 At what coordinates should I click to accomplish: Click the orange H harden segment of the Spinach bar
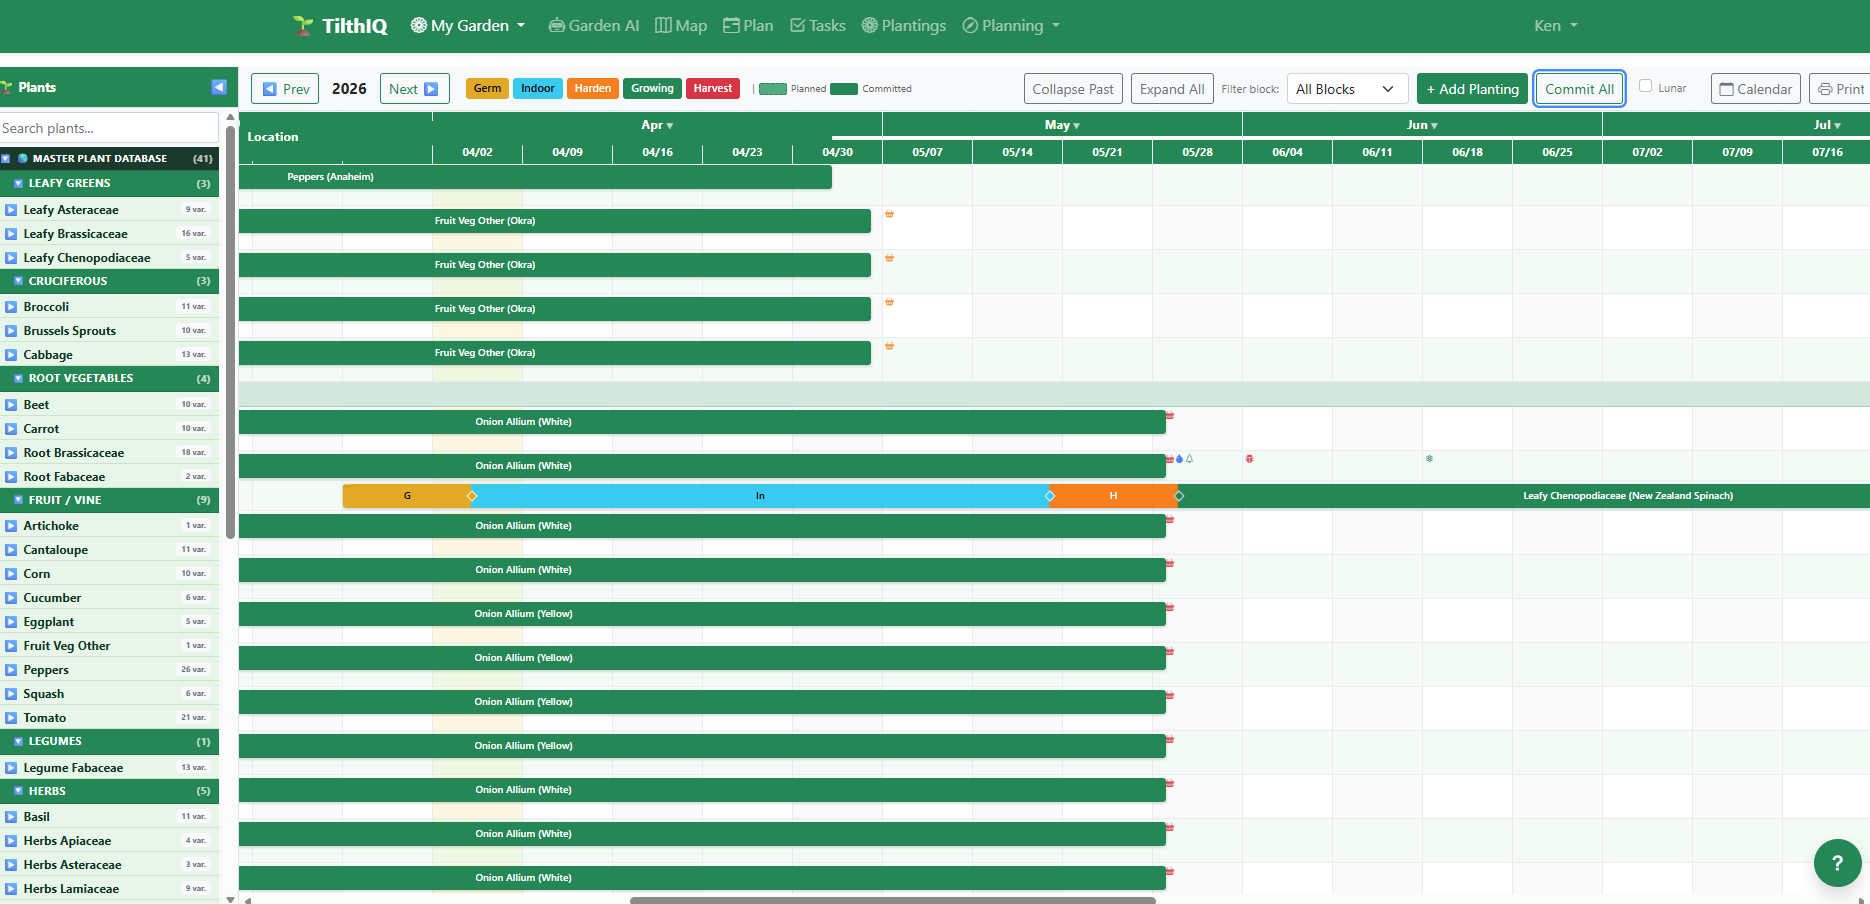[x=1113, y=496]
